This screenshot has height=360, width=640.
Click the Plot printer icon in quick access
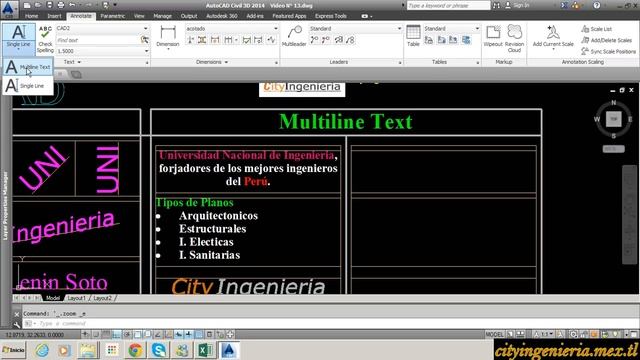61,5
